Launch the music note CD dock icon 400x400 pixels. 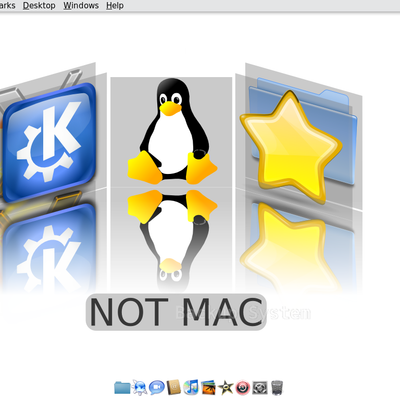[191, 388]
